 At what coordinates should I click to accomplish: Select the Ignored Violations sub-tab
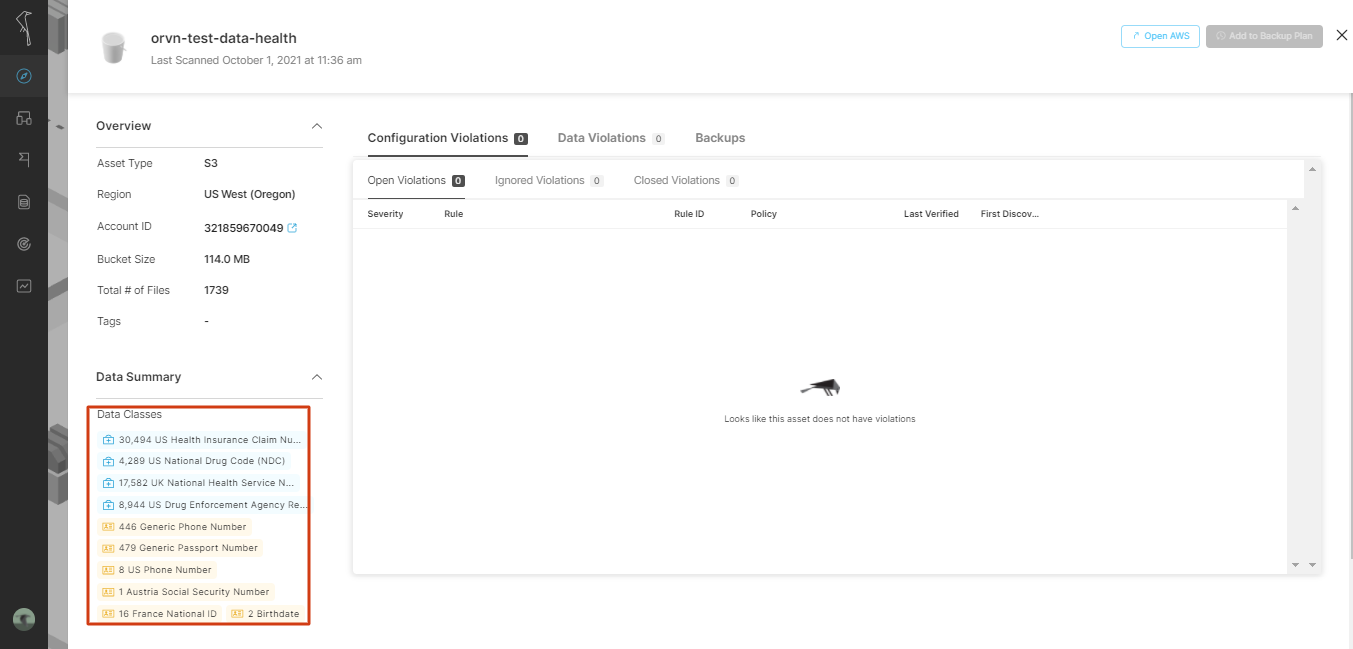pos(549,181)
